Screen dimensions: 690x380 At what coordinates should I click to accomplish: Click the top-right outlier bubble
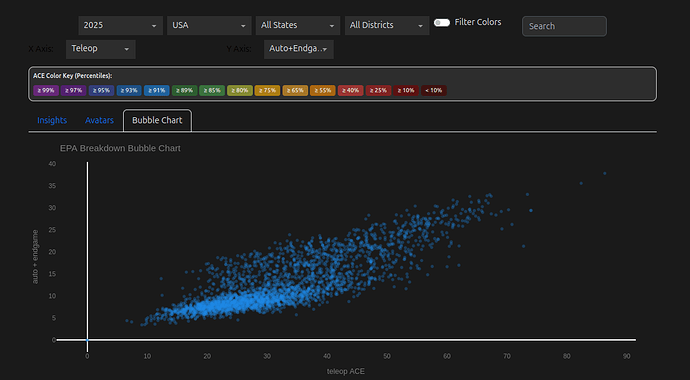[x=605, y=173]
